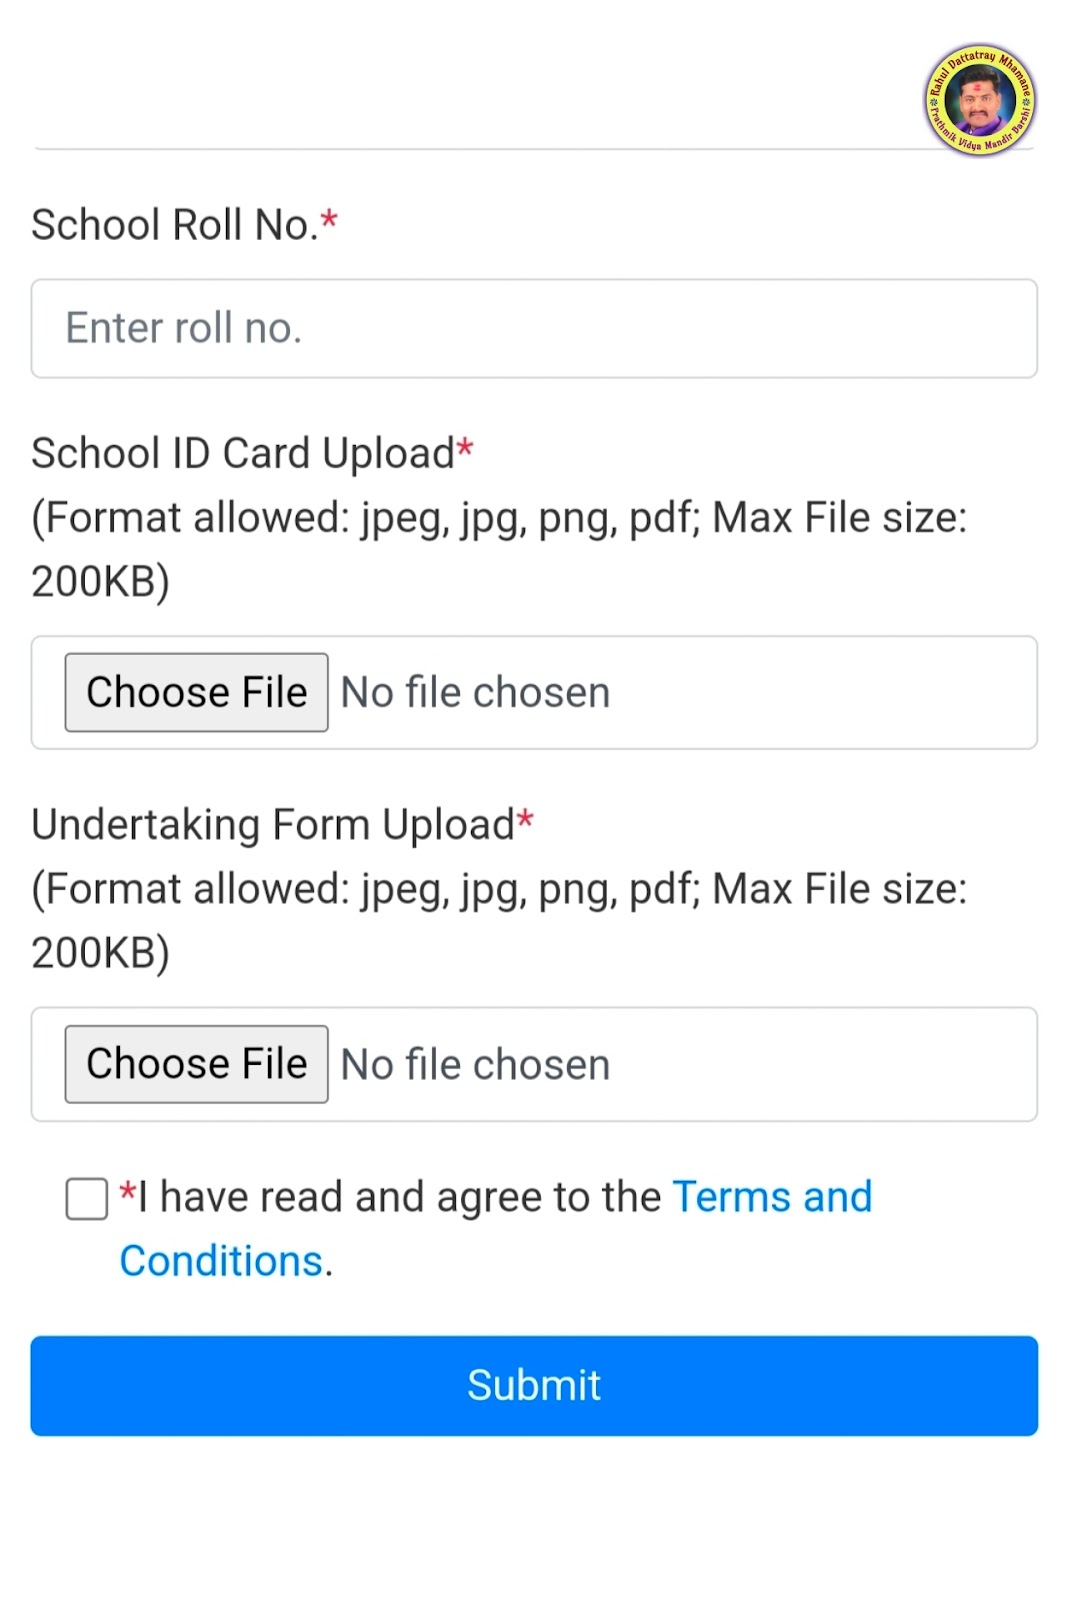Click format allowed note under School ID Card Upload

pyautogui.click(x=499, y=549)
